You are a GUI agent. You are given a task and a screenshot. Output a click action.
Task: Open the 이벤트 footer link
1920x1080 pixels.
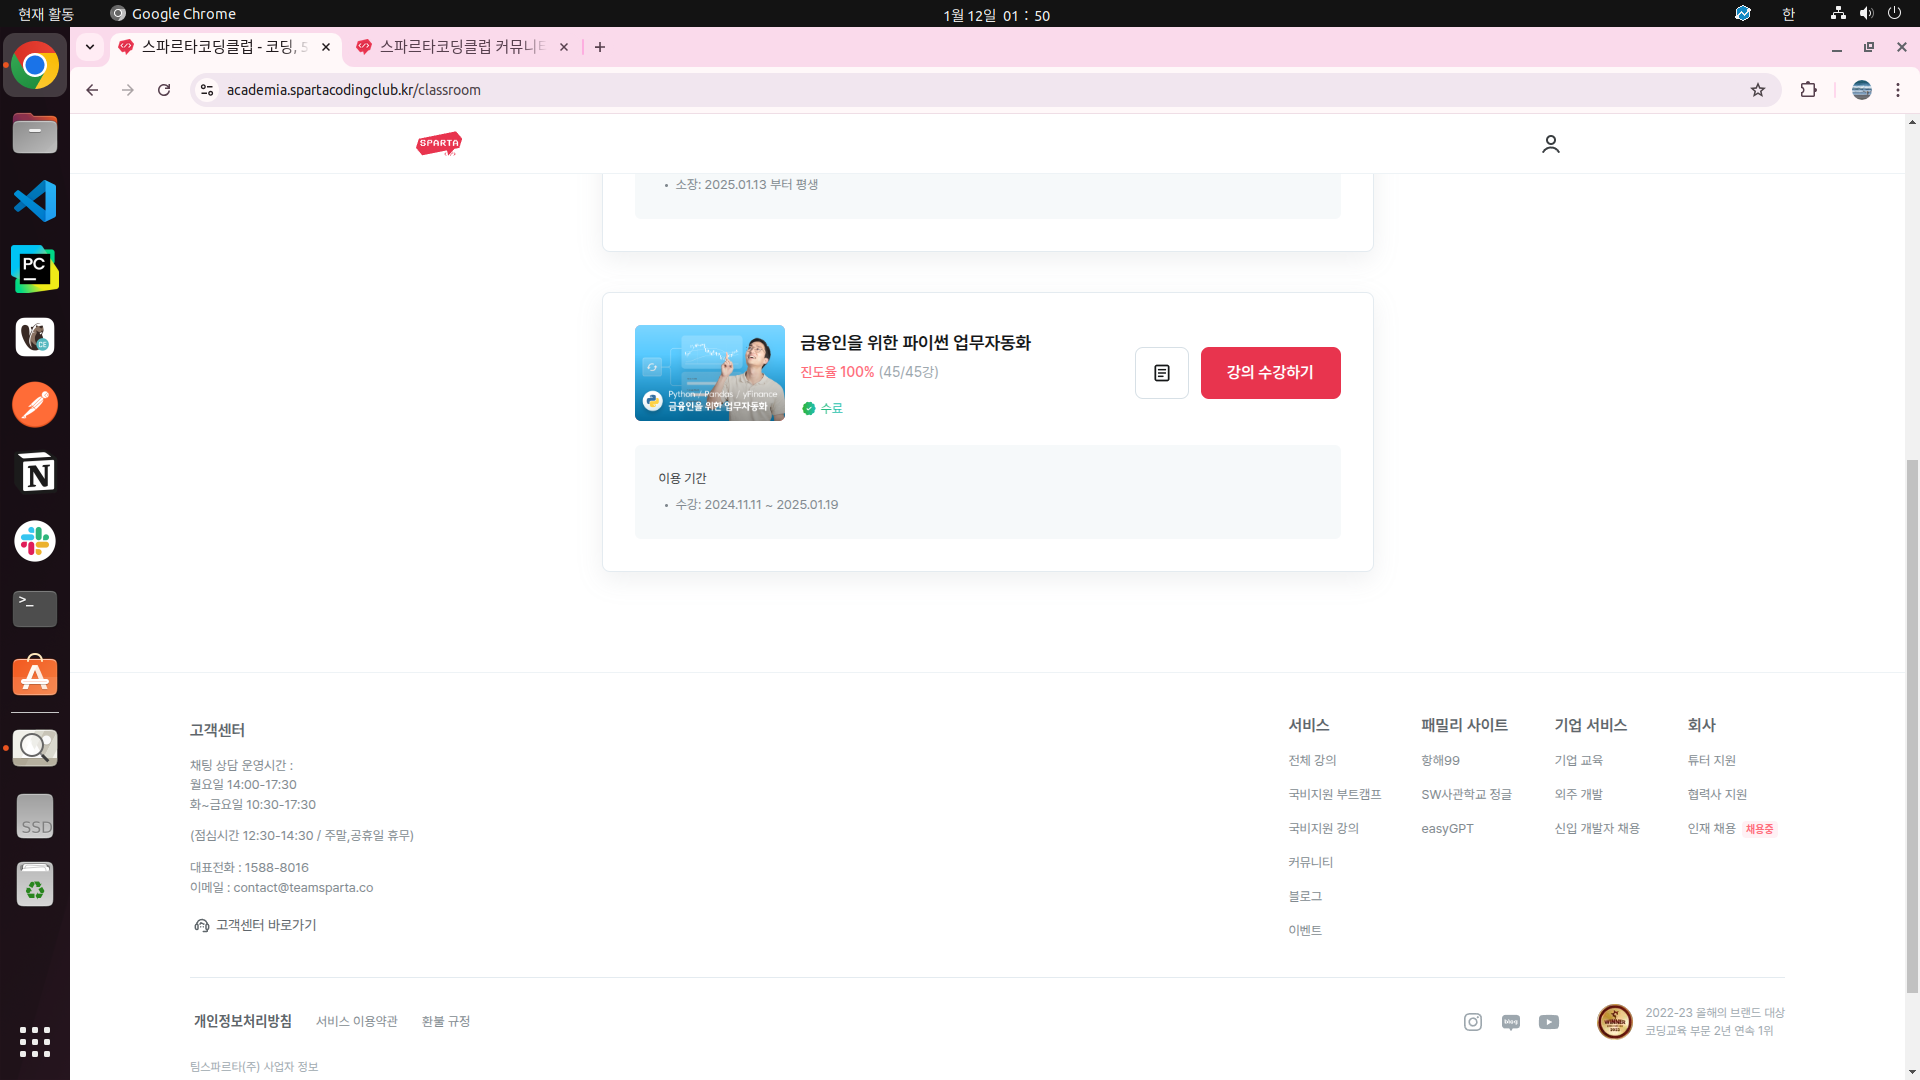click(1305, 931)
